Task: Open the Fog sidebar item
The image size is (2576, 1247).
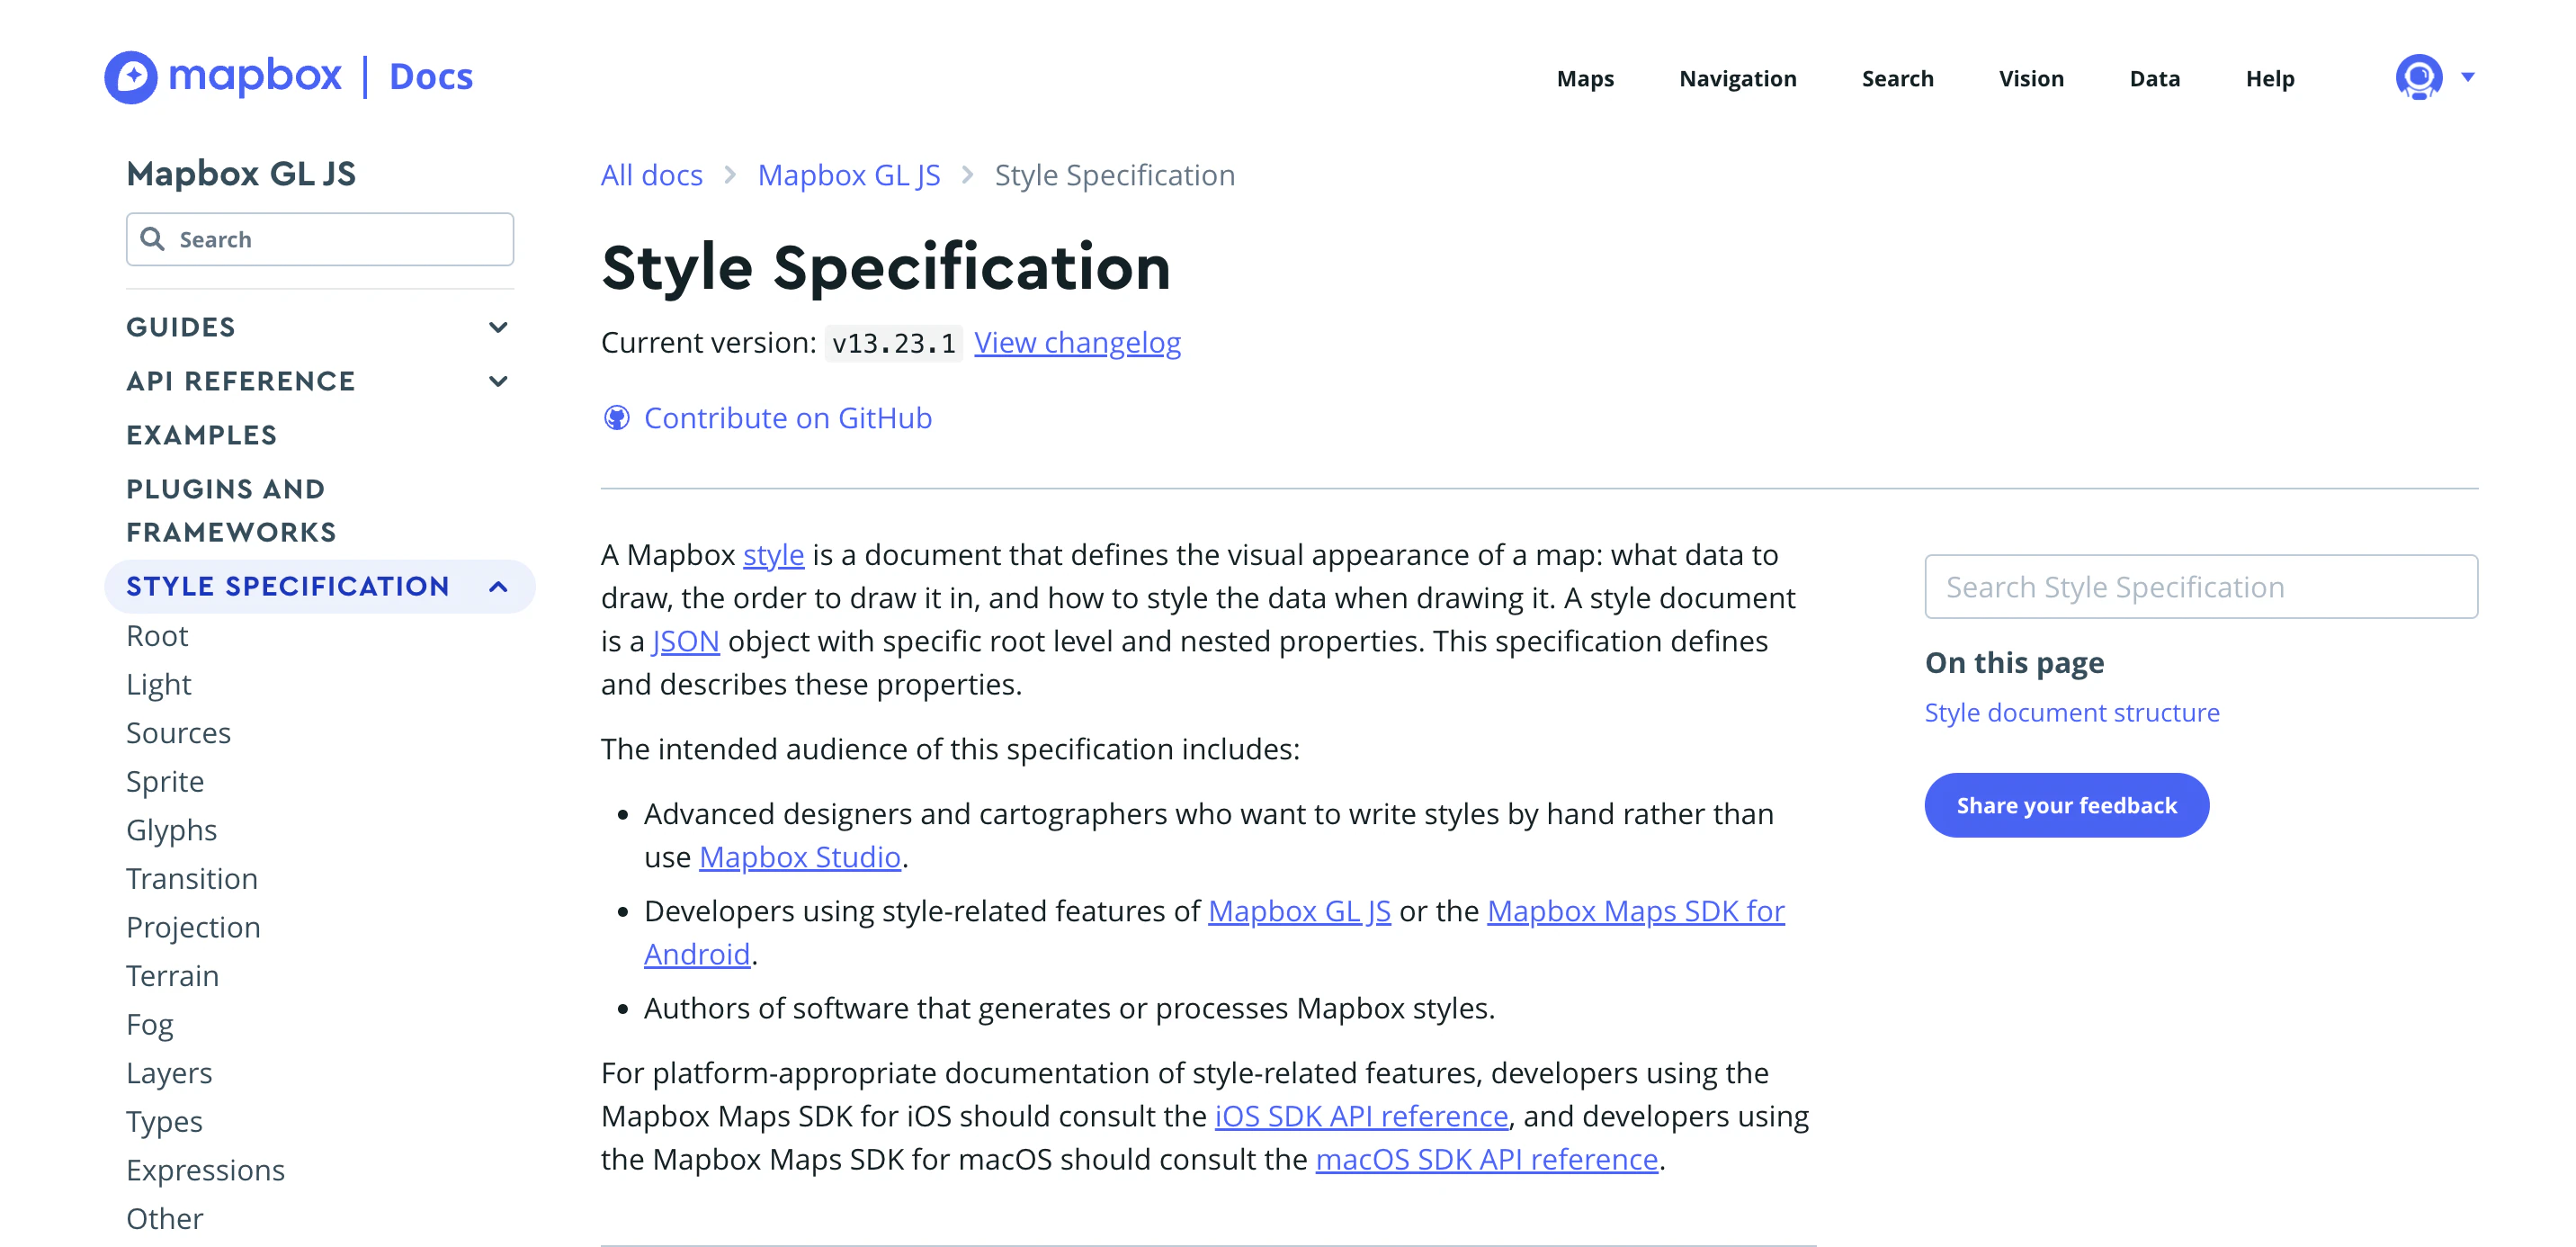Action: click(x=150, y=1025)
